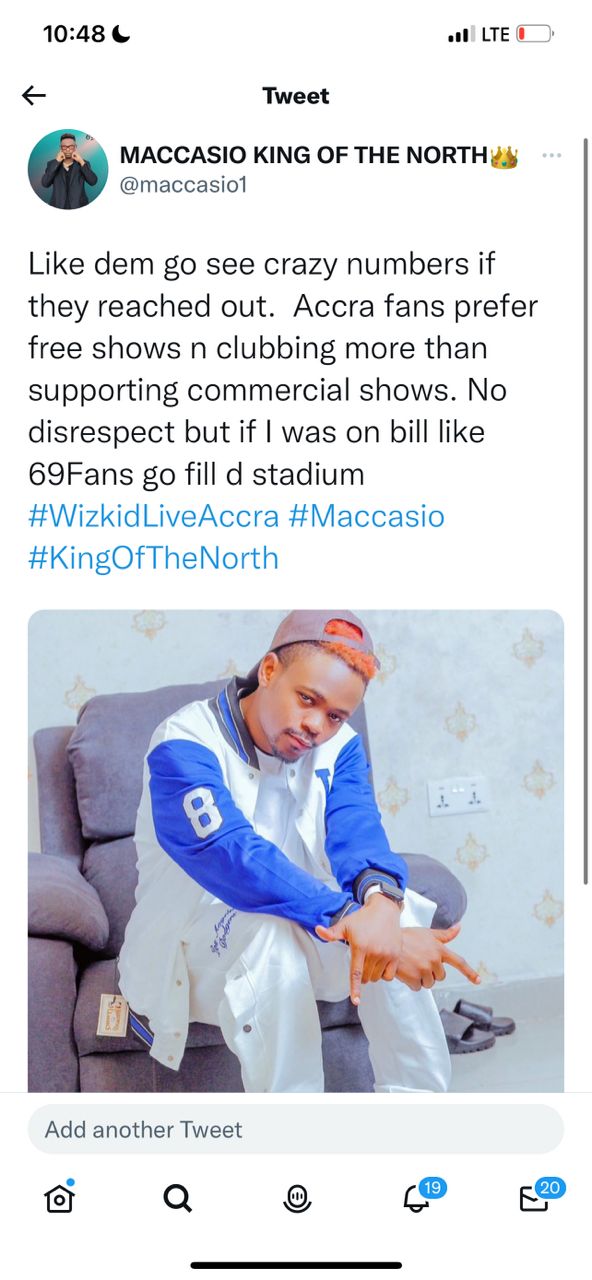The image size is (592, 1280).
Task: Tap the Search magnifier icon
Action: (x=177, y=1197)
